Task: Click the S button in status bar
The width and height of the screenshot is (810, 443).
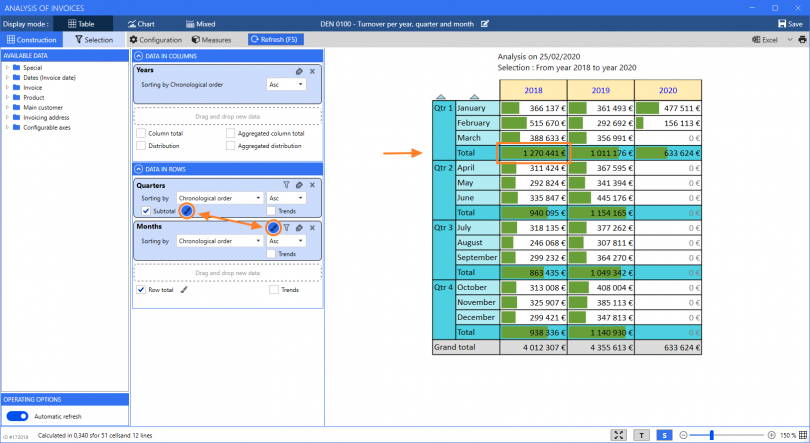Action: pos(664,435)
